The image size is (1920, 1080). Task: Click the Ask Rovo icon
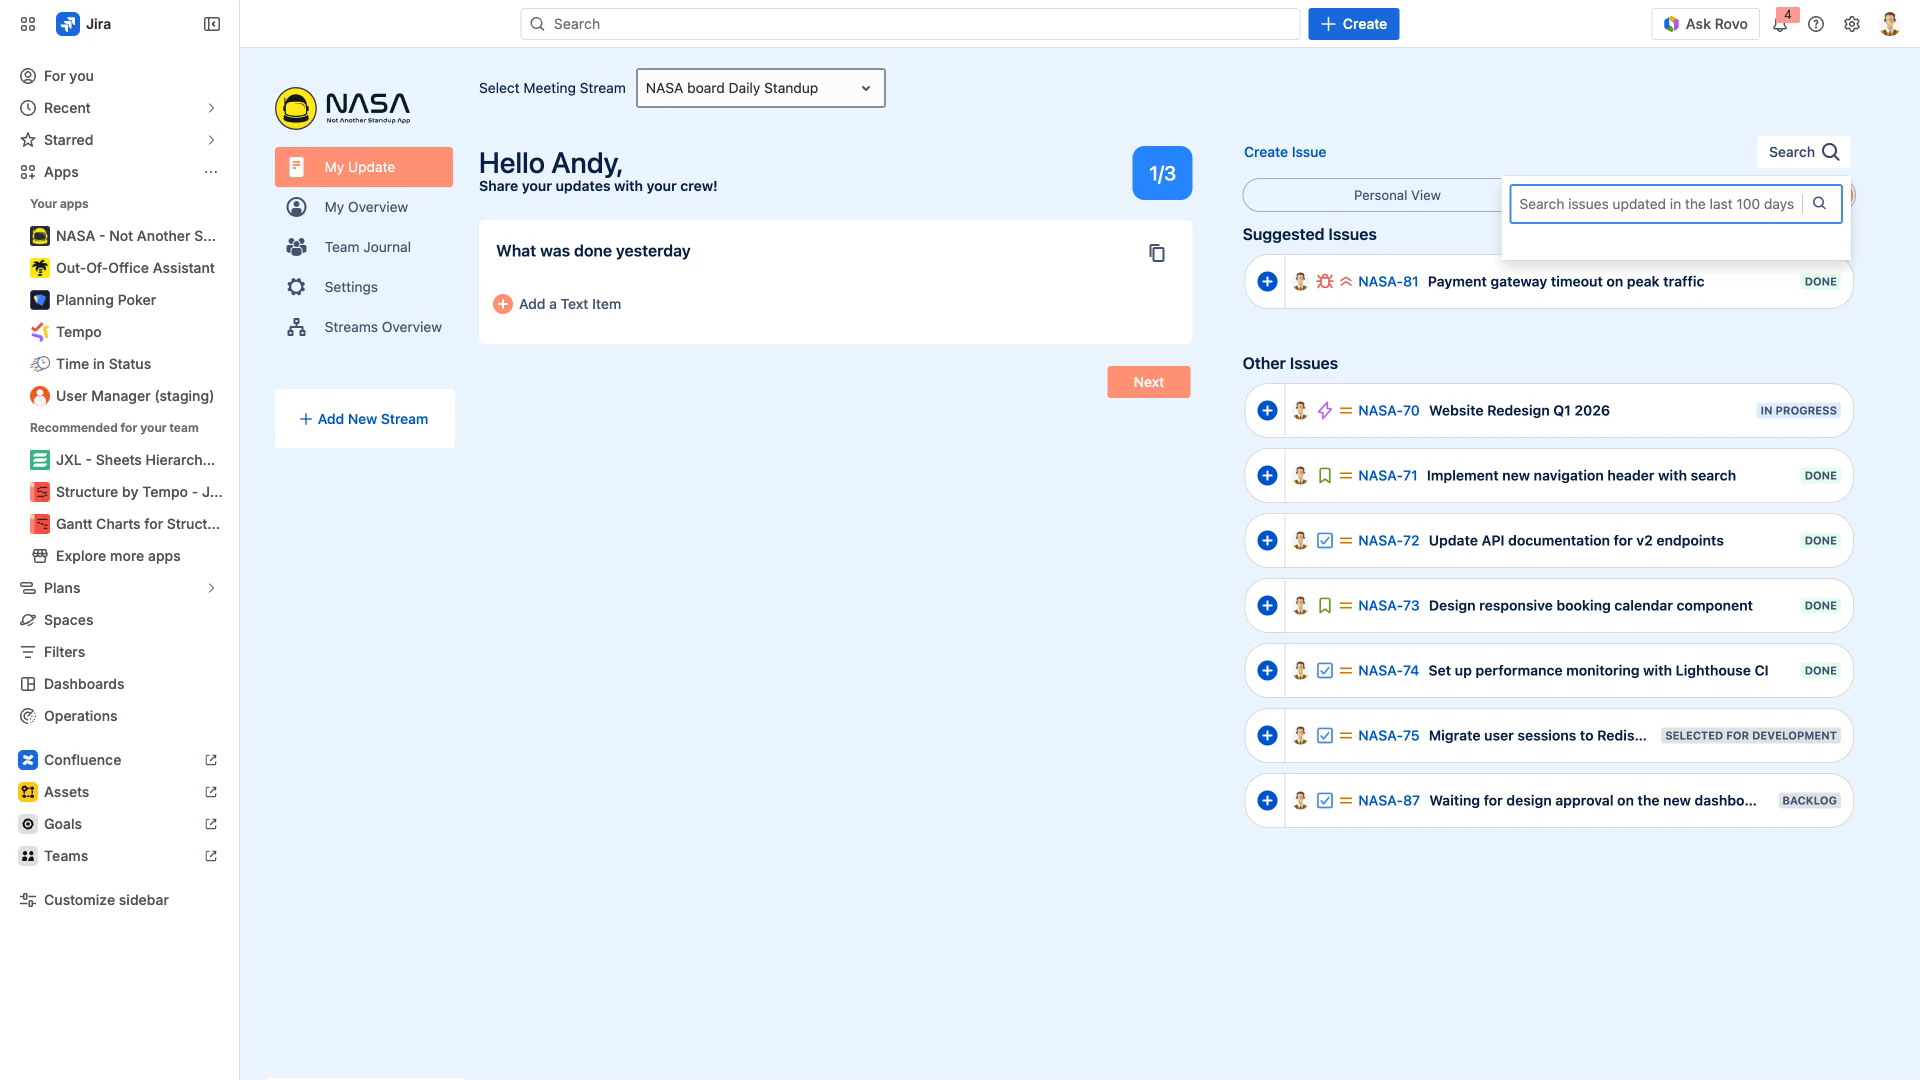(x=1670, y=23)
